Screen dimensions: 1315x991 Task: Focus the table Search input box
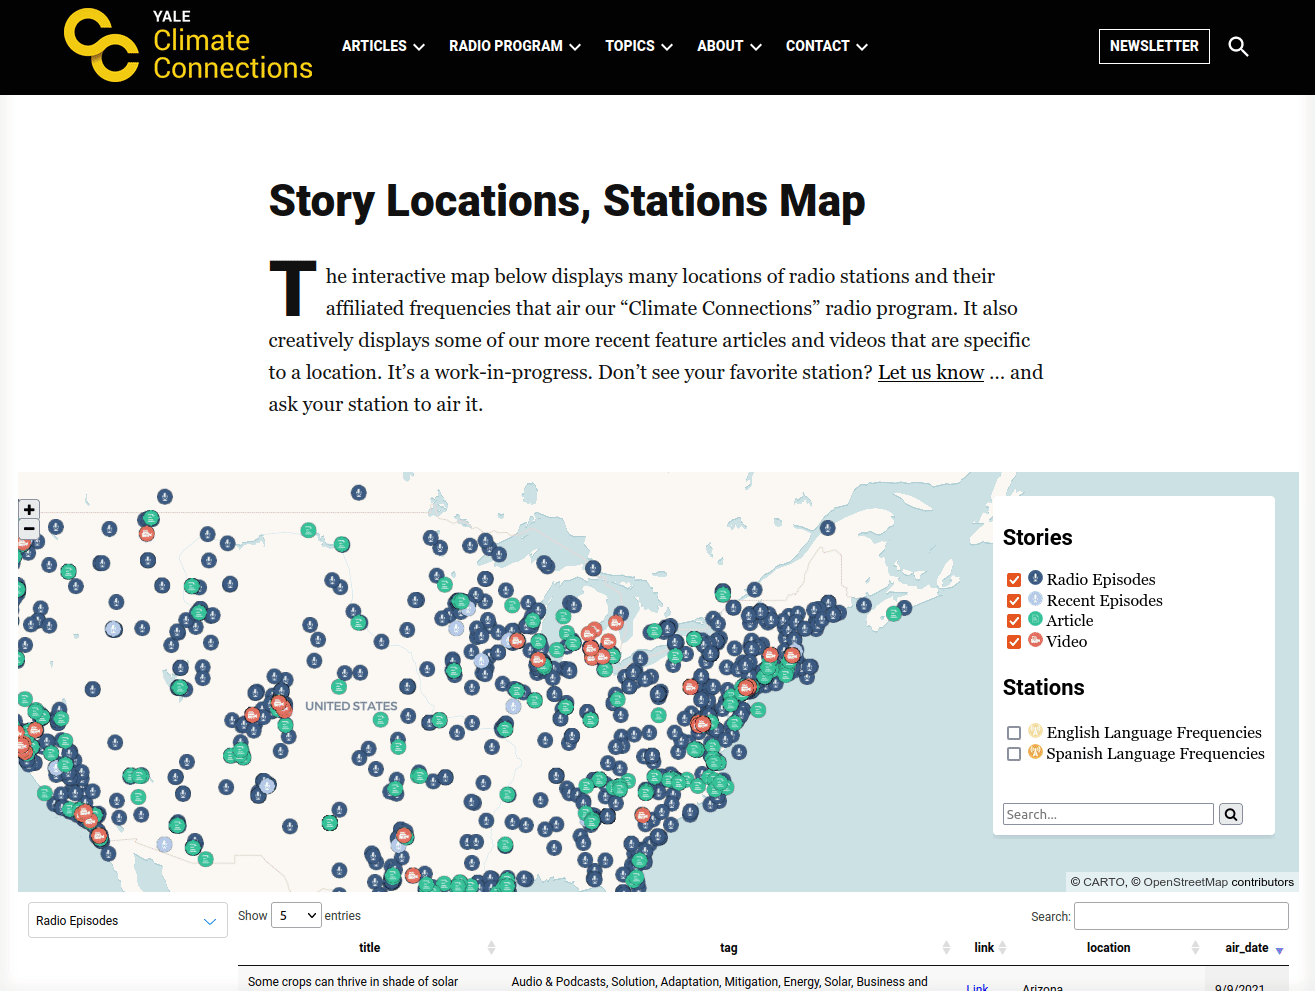(1180, 916)
